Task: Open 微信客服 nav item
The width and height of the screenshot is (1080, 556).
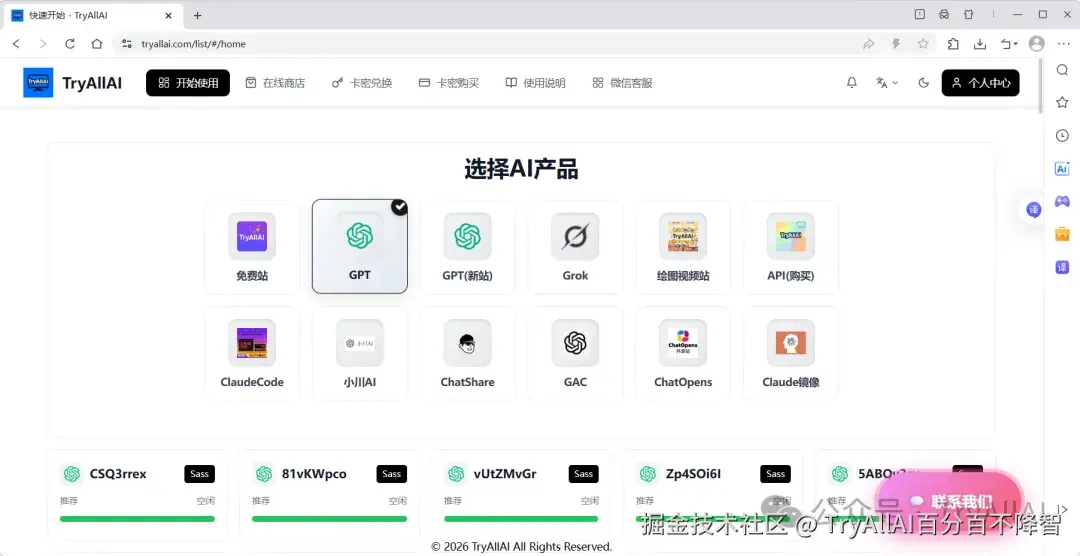Action: click(623, 83)
